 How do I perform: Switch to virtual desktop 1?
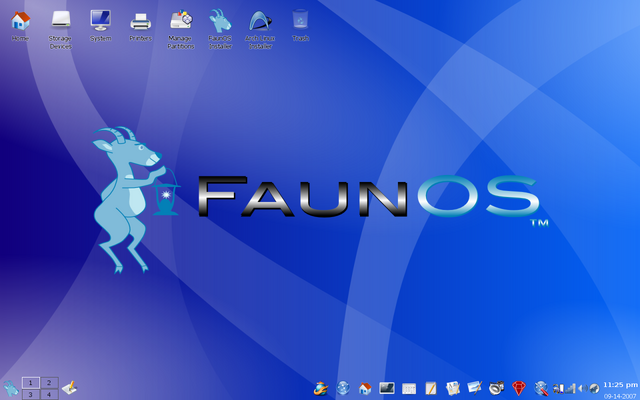tap(31, 382)
